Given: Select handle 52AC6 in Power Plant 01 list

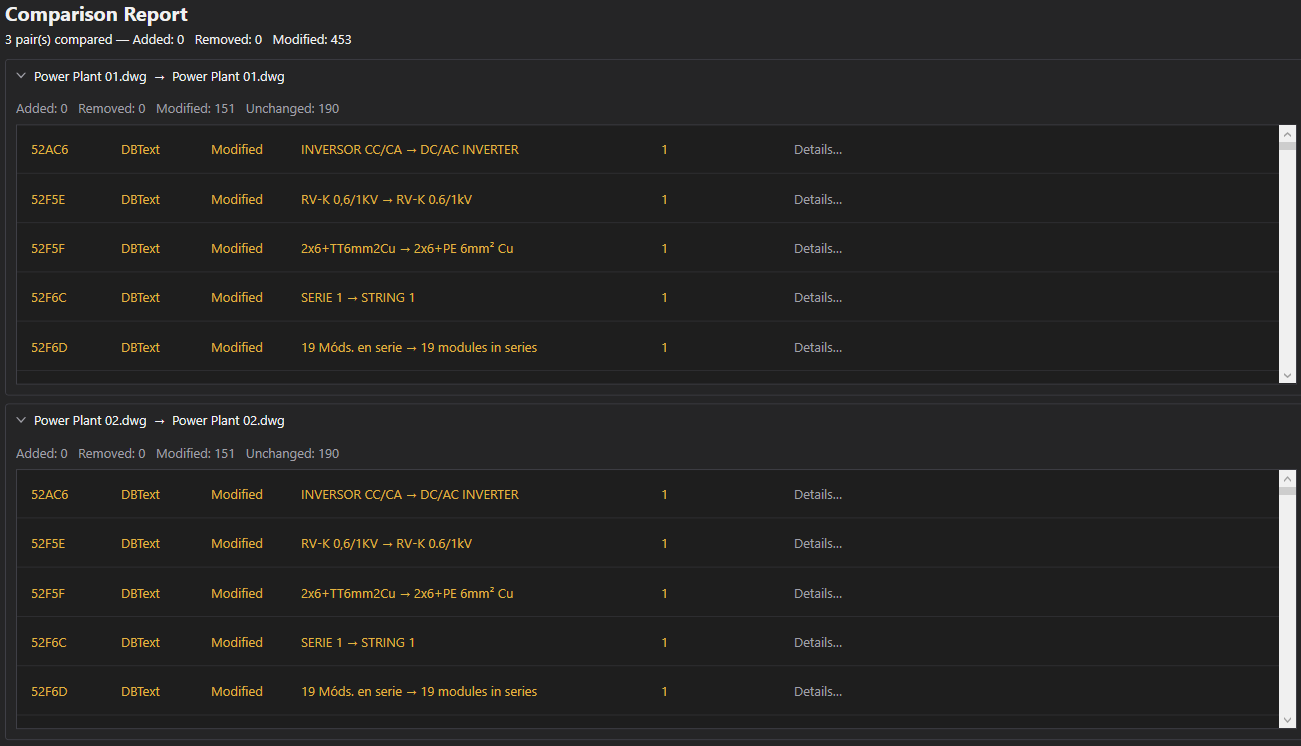Looking at the screenshot, I should (x=50, y=150).
